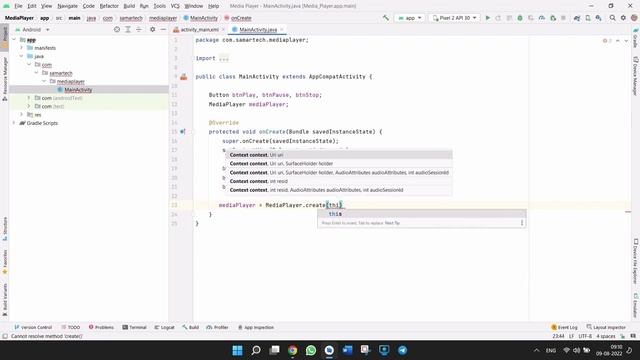Expand the com (androidTest) package
This screenshot has height=360, width=640.
[x=29, y=98]
